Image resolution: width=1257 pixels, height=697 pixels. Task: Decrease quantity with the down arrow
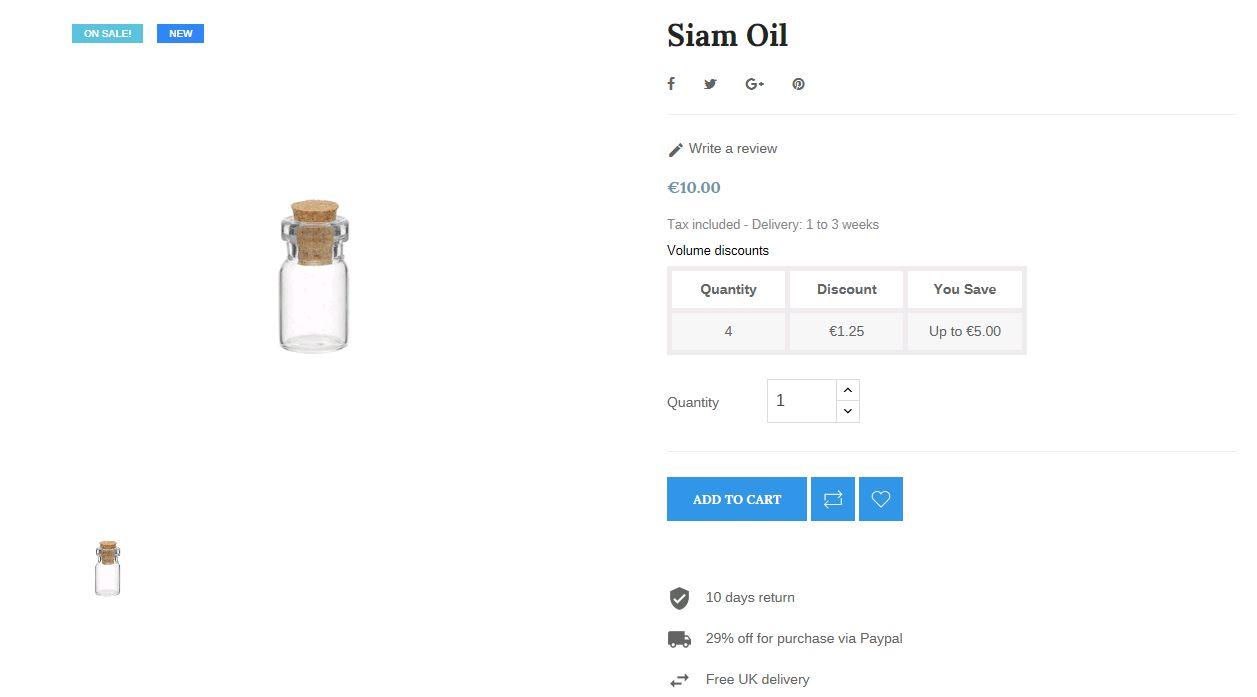848,411
